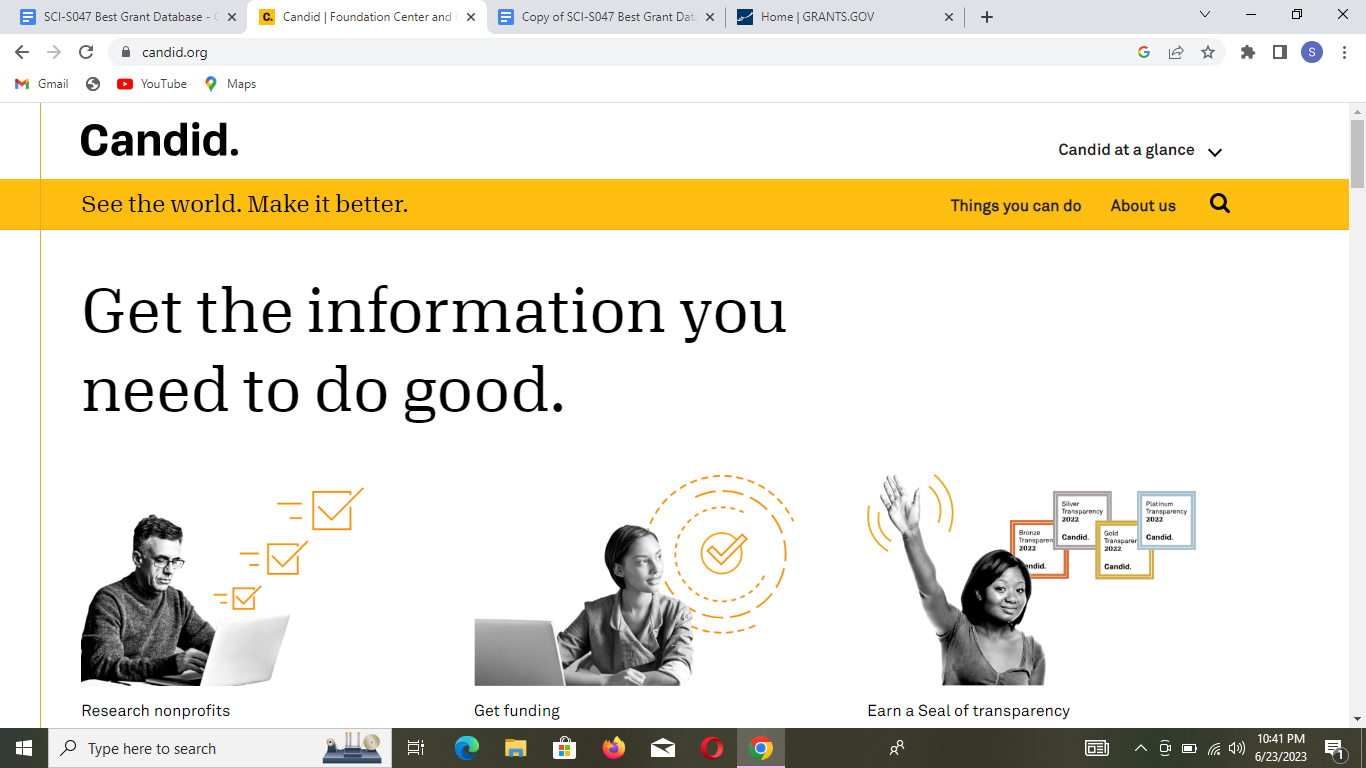Expand the About us menu
Image resolution: width=1366 pixels, height=768 pixels.
(x=1143, y=205)
